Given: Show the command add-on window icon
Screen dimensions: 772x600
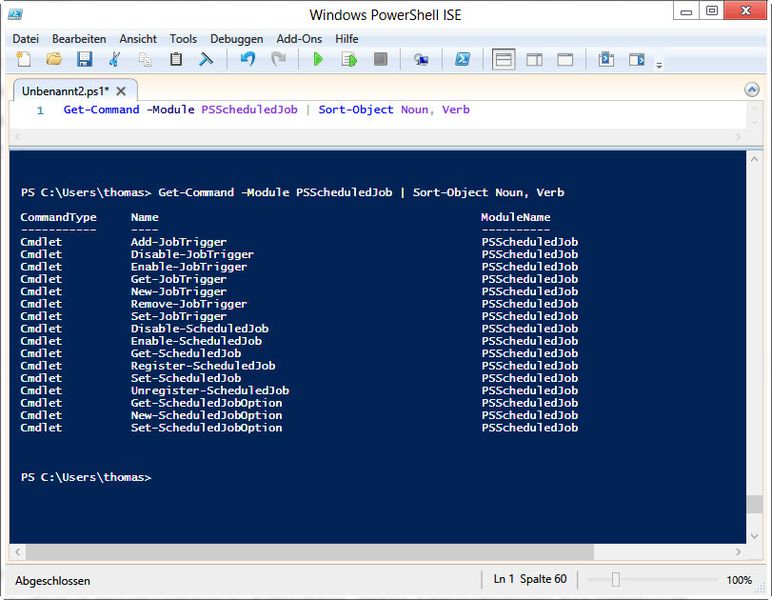Looking at the screenshot, I should [606, 60].
